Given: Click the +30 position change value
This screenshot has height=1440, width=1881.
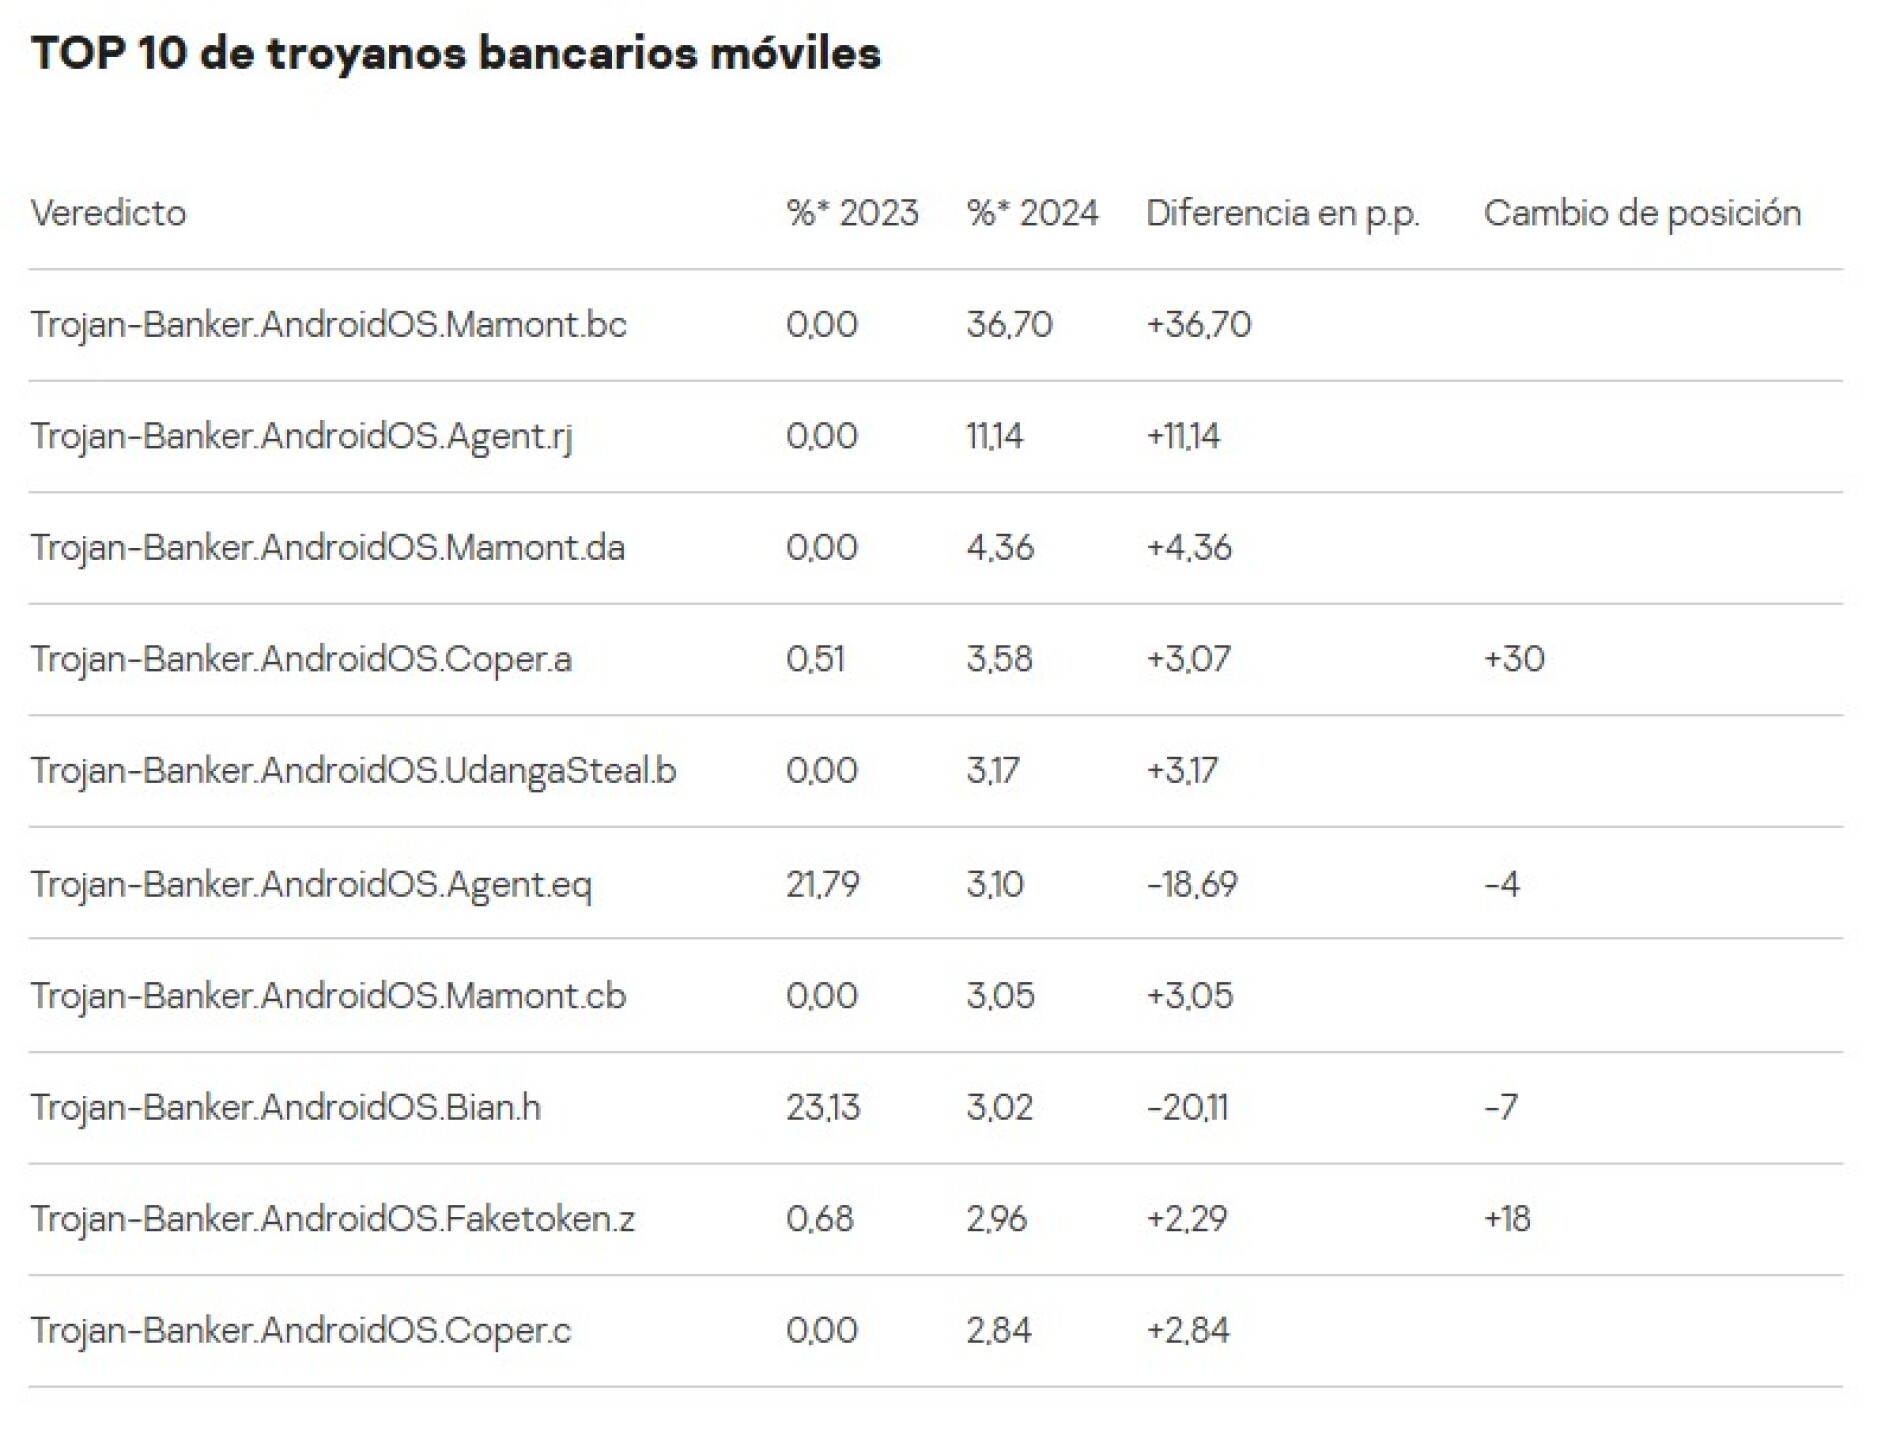Looking at the screenshot, I should click(1514, 659).
